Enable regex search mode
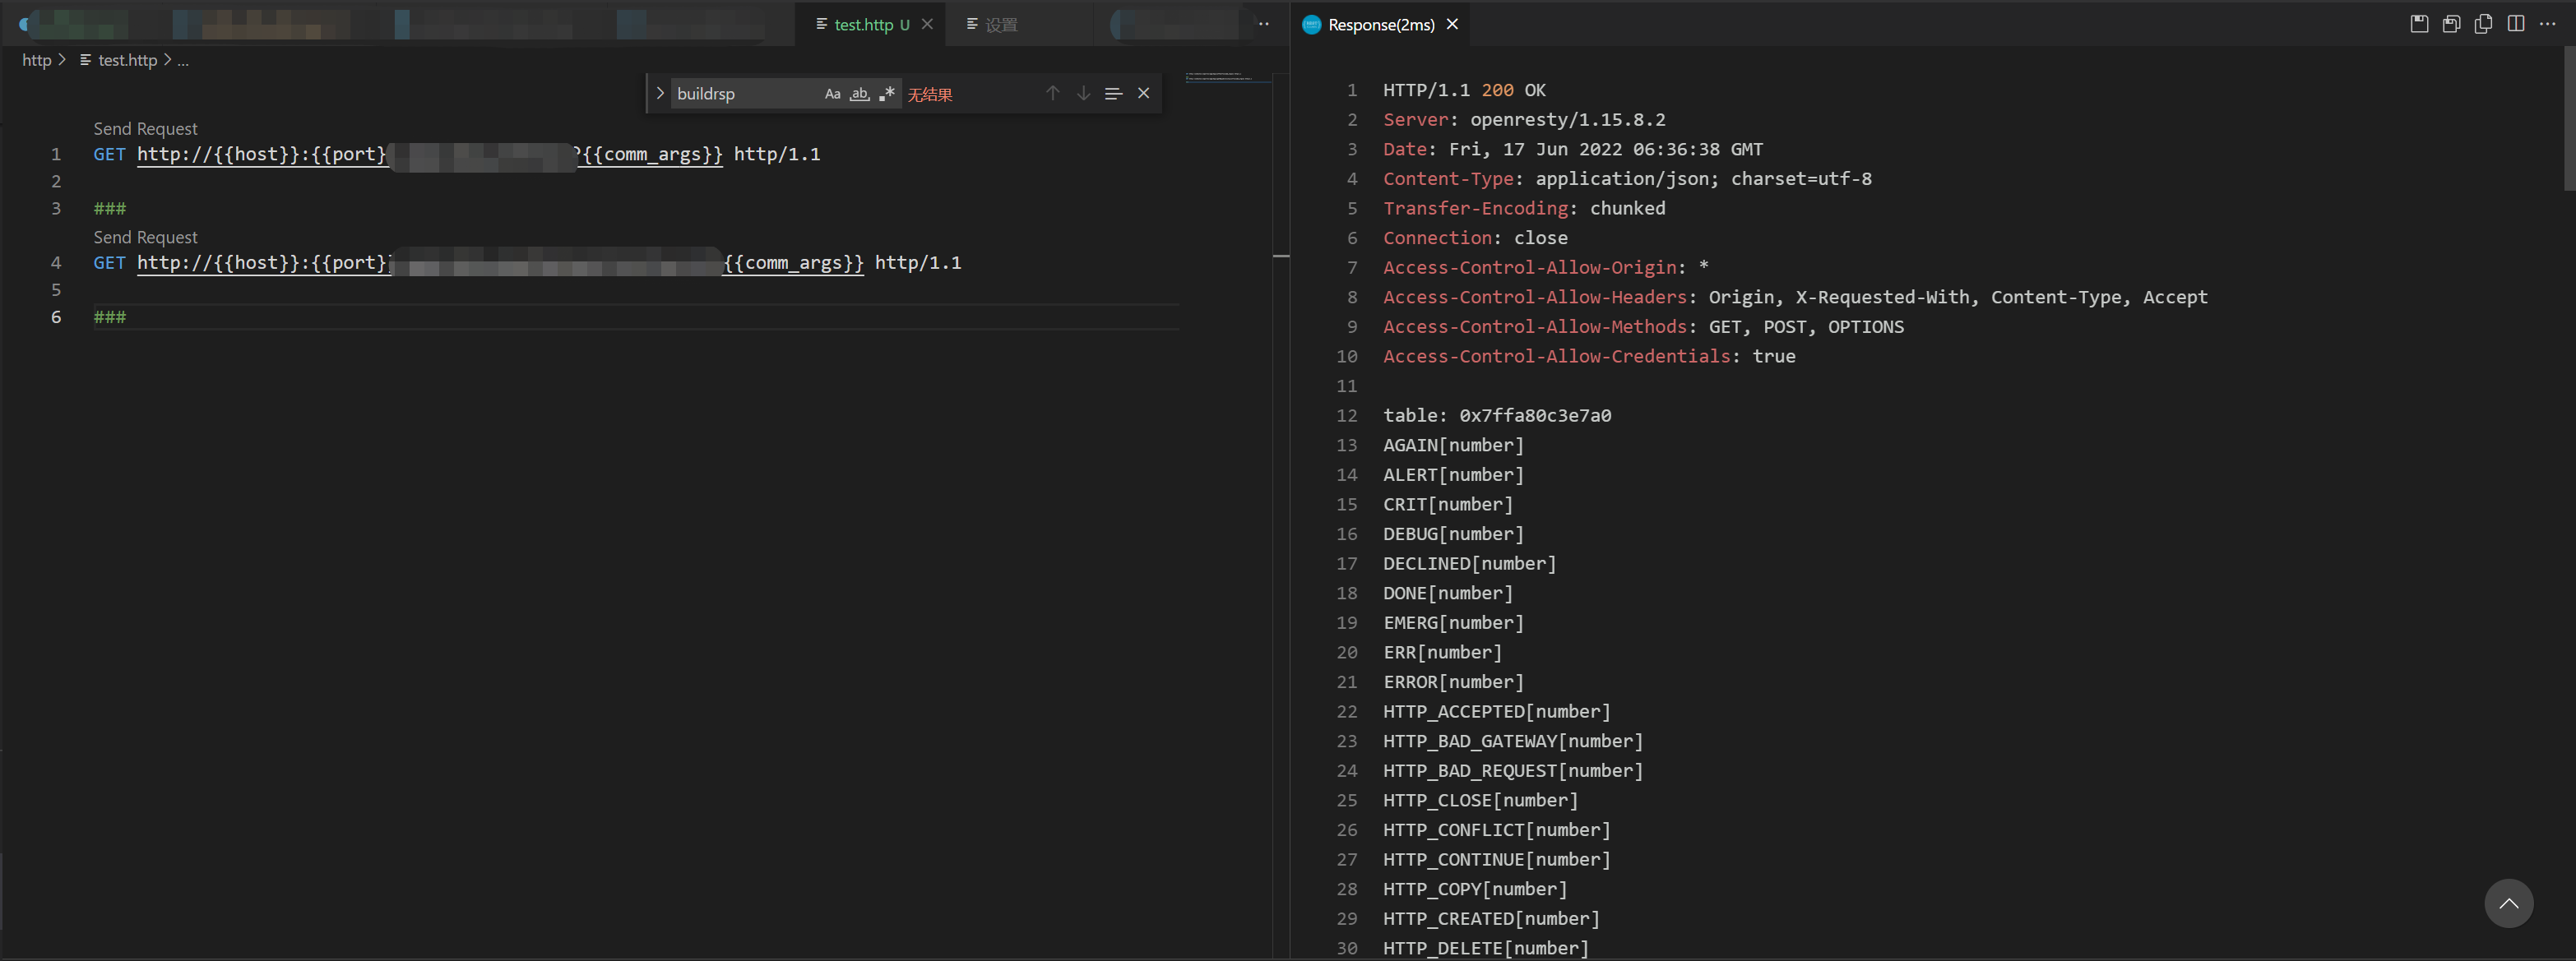 pos(886,93)
